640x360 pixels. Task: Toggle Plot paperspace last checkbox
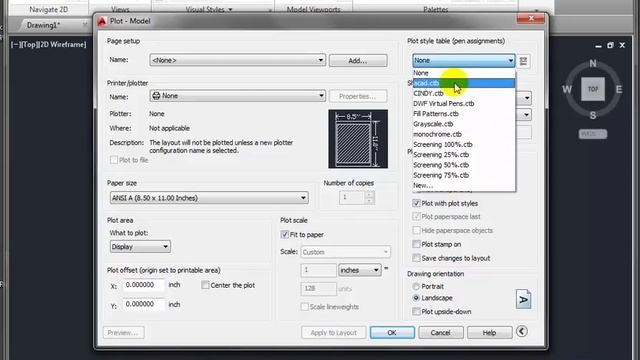pos(416,216)
